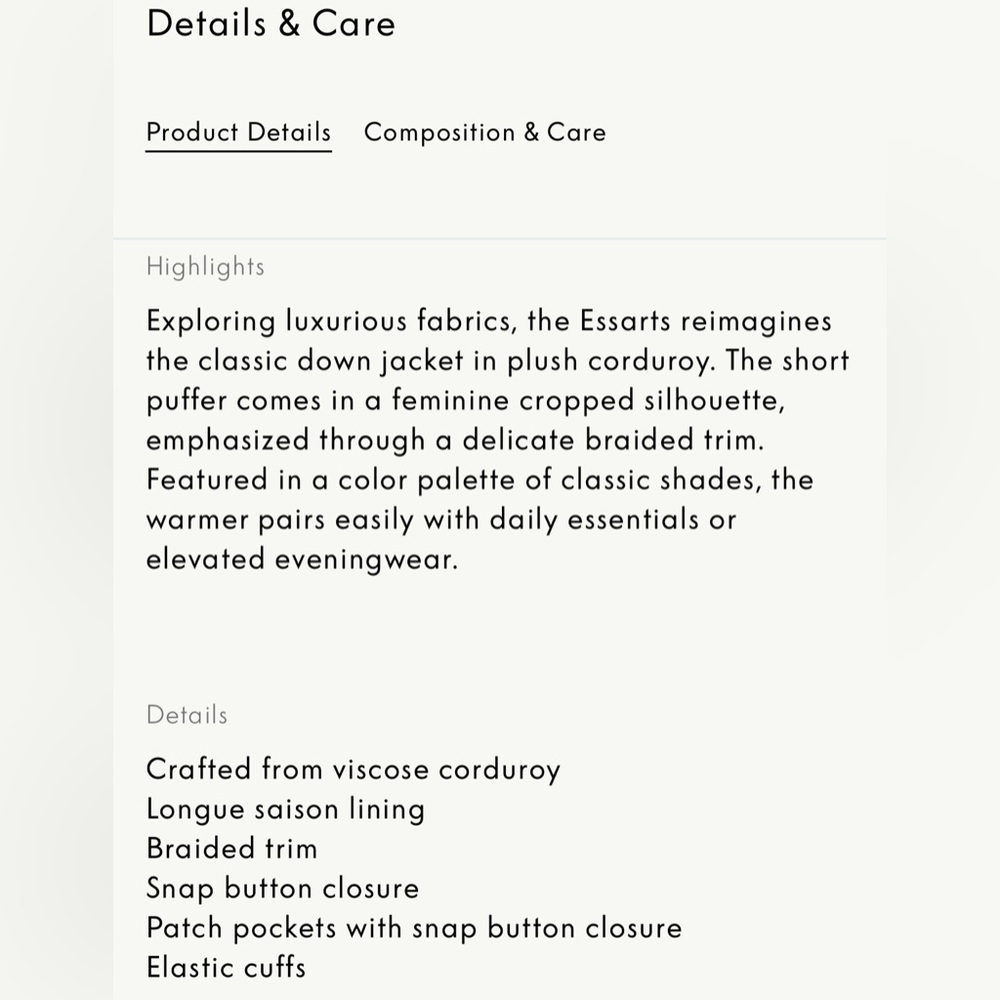Viewport: 1000px width, 1000px height.
Task: Click the 'Elastic cuffs' detail line
Action: point(226,967)
